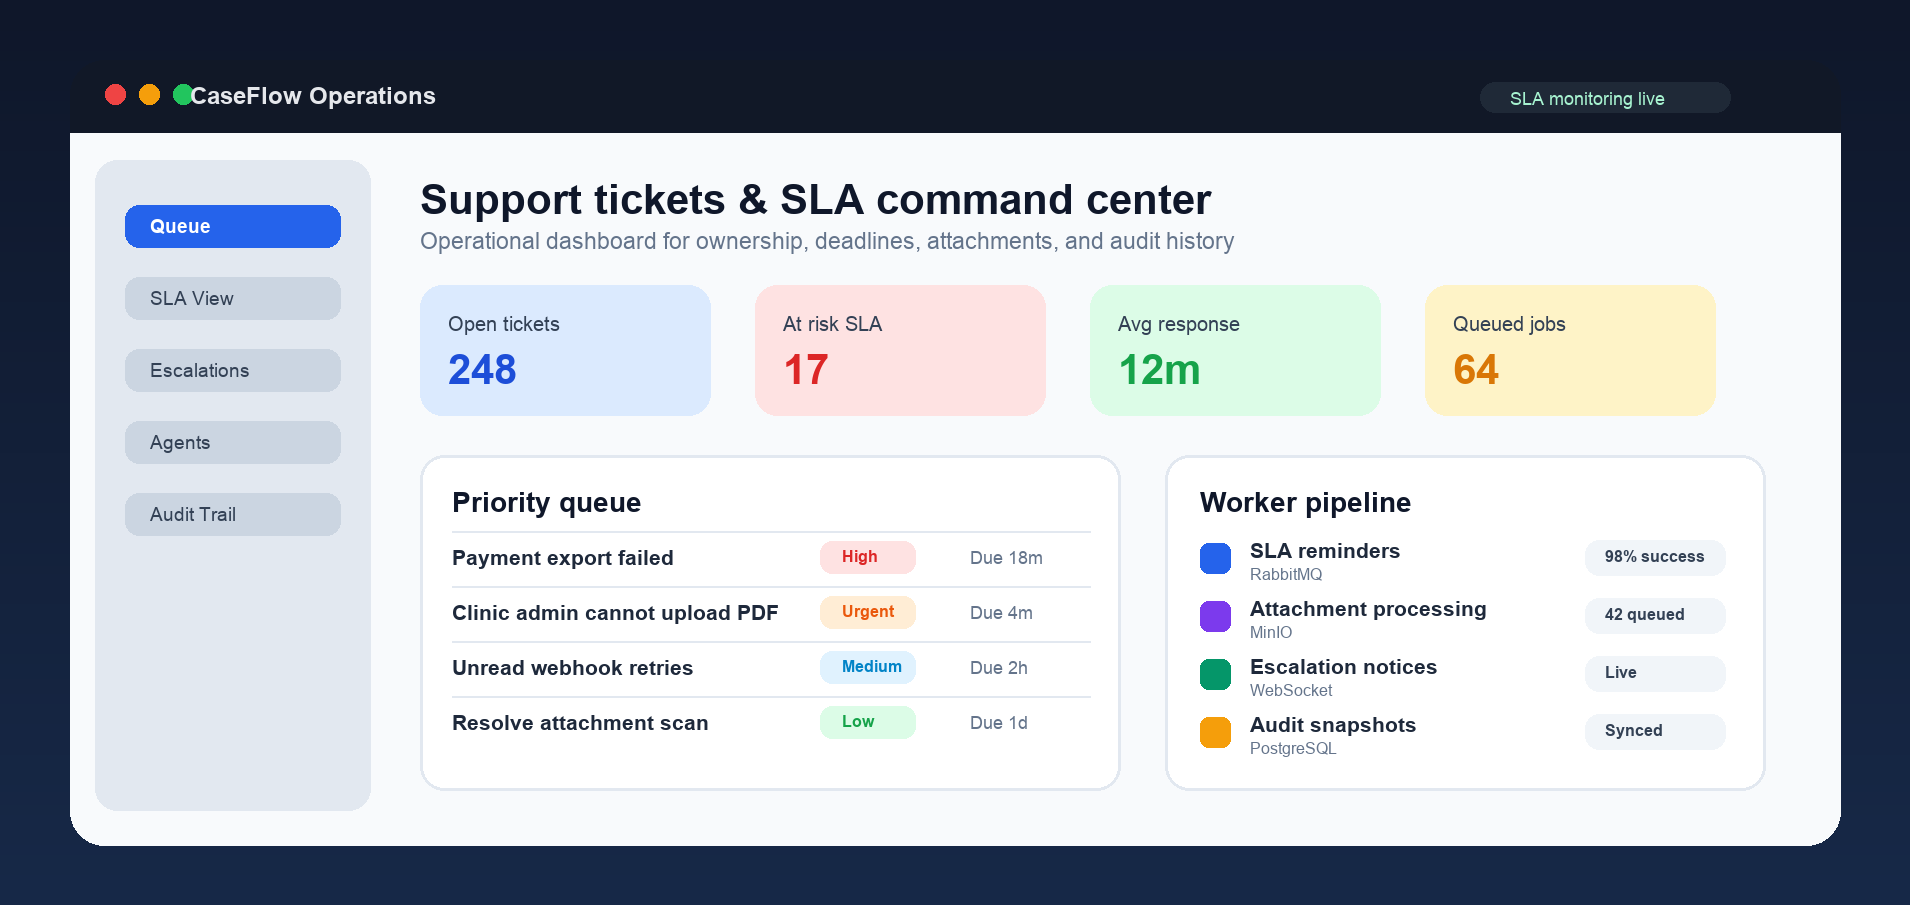Click the Worker pipeline heading
The width and height of the screenshot is (1910, 905).
pos(1305,502)
